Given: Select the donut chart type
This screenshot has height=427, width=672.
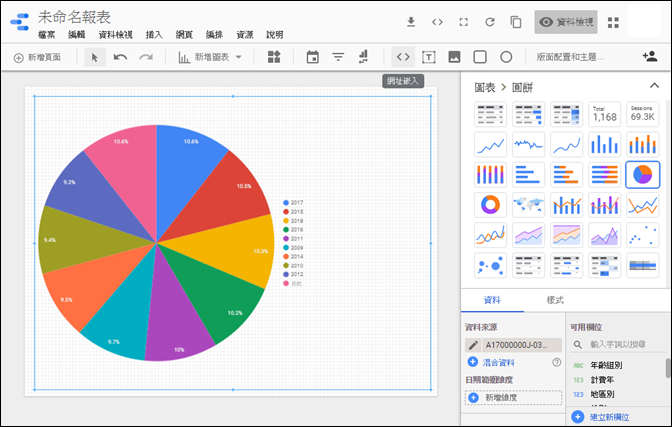Looking at the screenshot, I should click(x=490, y=205).
